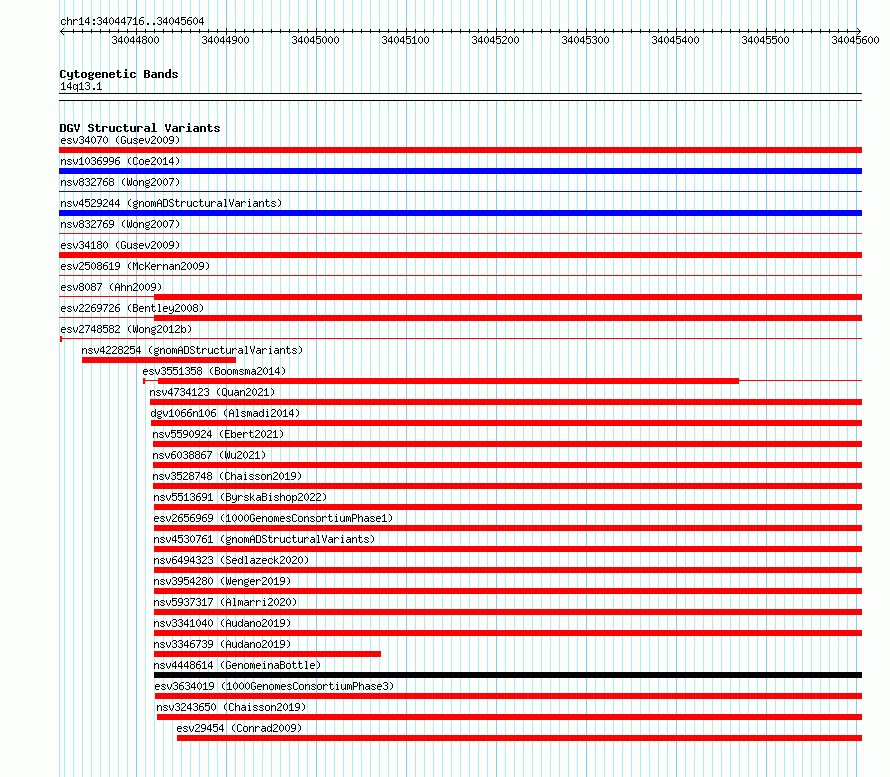The image size is (890, 777).
Task: Open variant nsv832769 (Wong2007)
Action: (120, 224)
